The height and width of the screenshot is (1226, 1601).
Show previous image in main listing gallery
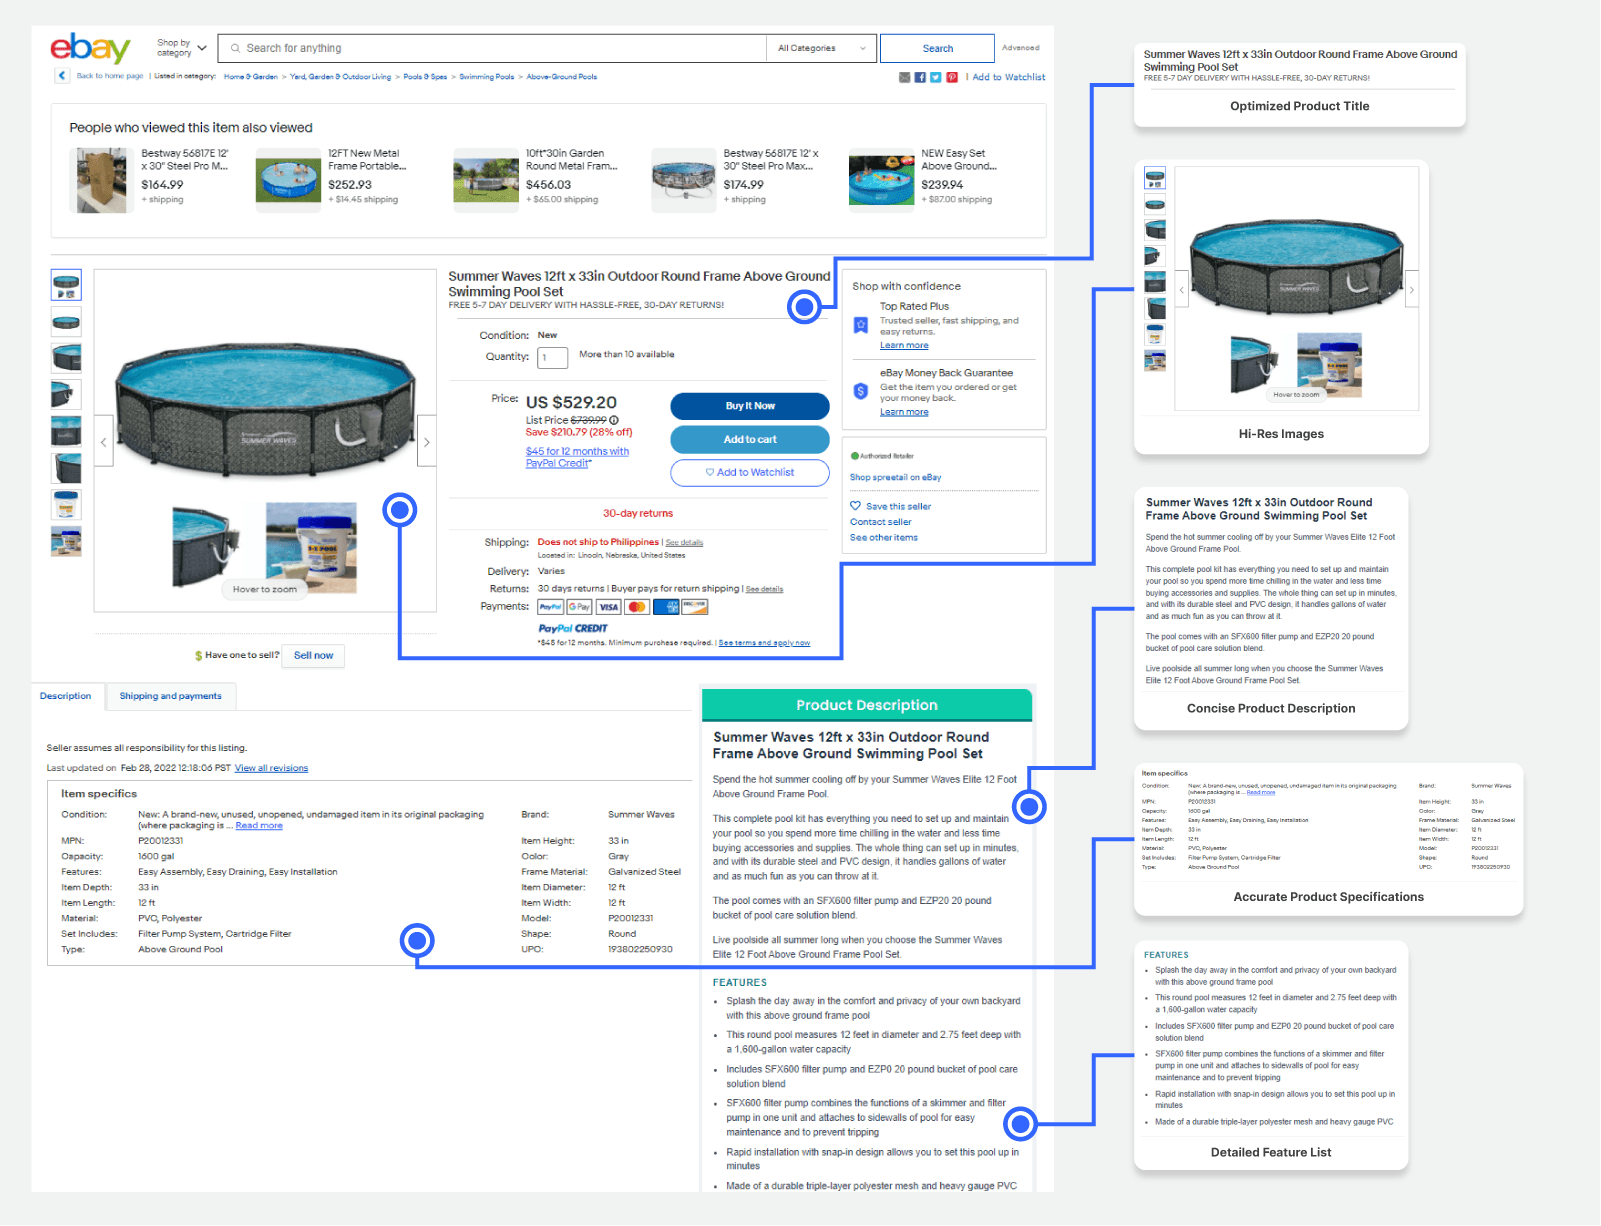point(103,441)
